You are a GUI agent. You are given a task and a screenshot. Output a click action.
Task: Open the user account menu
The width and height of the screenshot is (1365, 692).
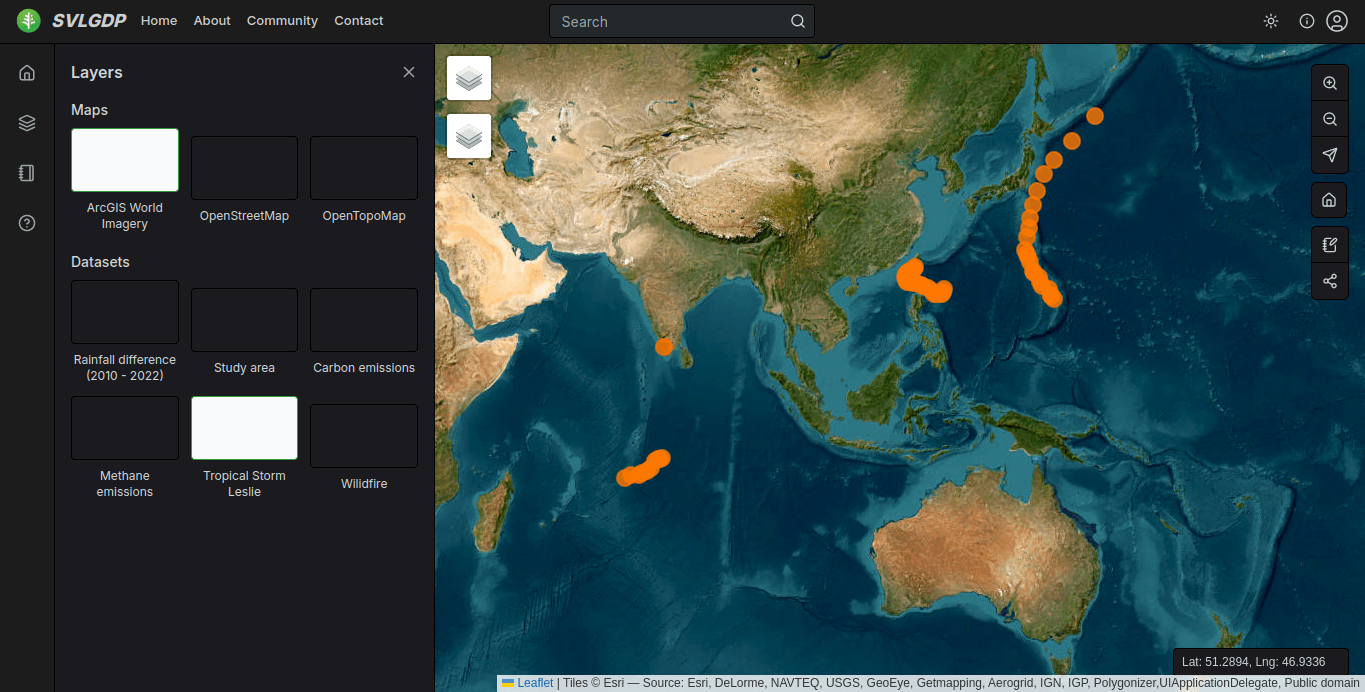point(1336,21)
